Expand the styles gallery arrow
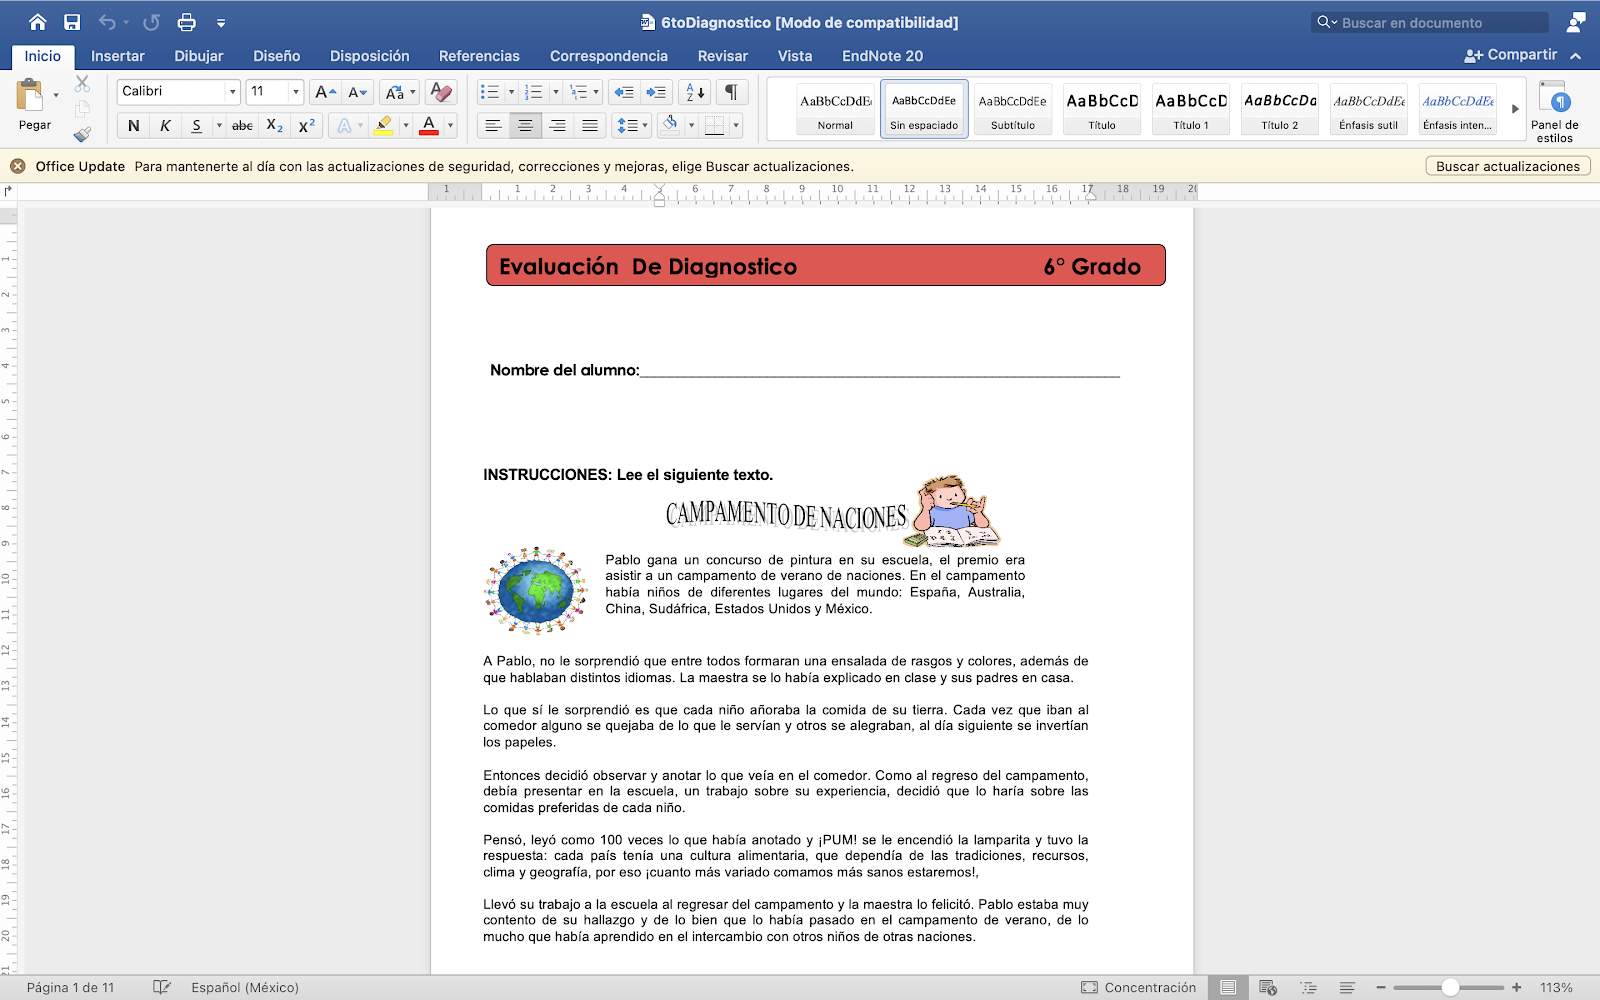This screenshot has height=1000, width=1600. (1515, 109)
